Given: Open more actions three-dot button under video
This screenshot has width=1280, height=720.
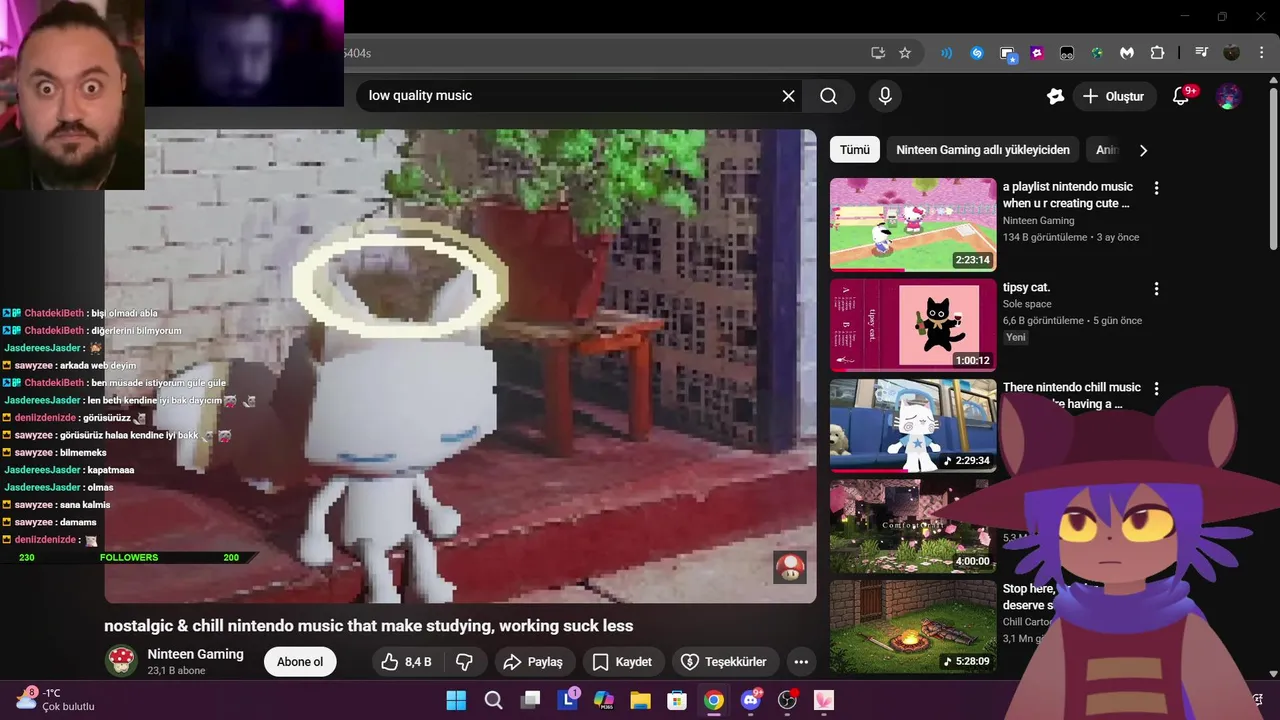Looking at the screenshot, I should (x=801, y=662).
